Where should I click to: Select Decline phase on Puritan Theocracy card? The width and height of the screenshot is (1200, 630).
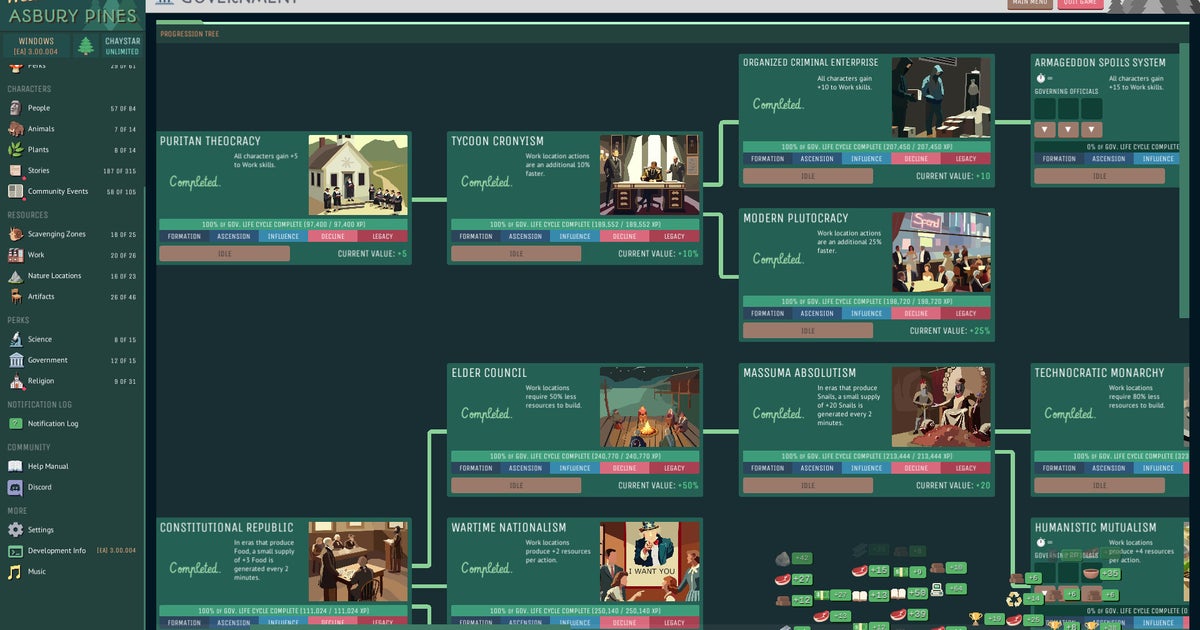point(332,237)
